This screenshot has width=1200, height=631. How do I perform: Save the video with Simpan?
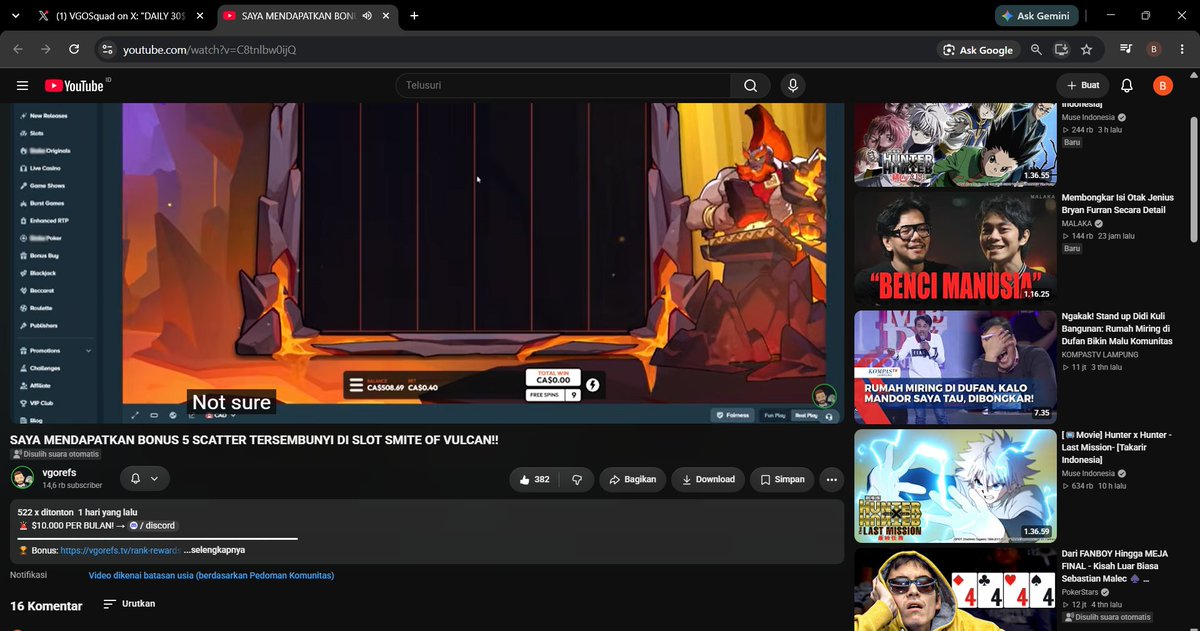click(x=782, y=480)
